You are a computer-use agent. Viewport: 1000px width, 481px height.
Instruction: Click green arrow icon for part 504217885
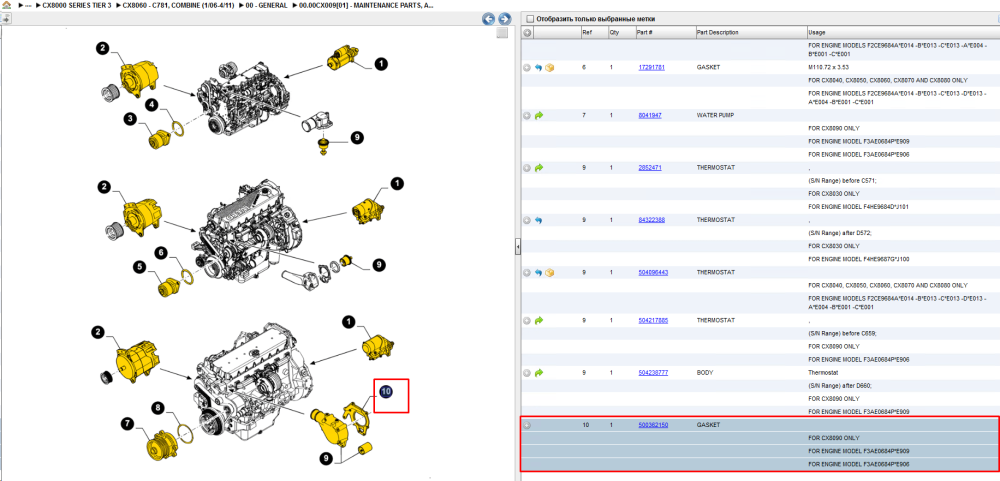(538, 320)
